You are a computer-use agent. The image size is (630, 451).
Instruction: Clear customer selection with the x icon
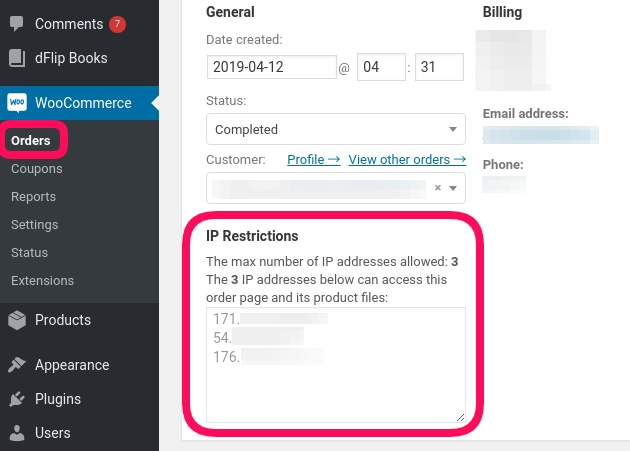pos(437,187)
